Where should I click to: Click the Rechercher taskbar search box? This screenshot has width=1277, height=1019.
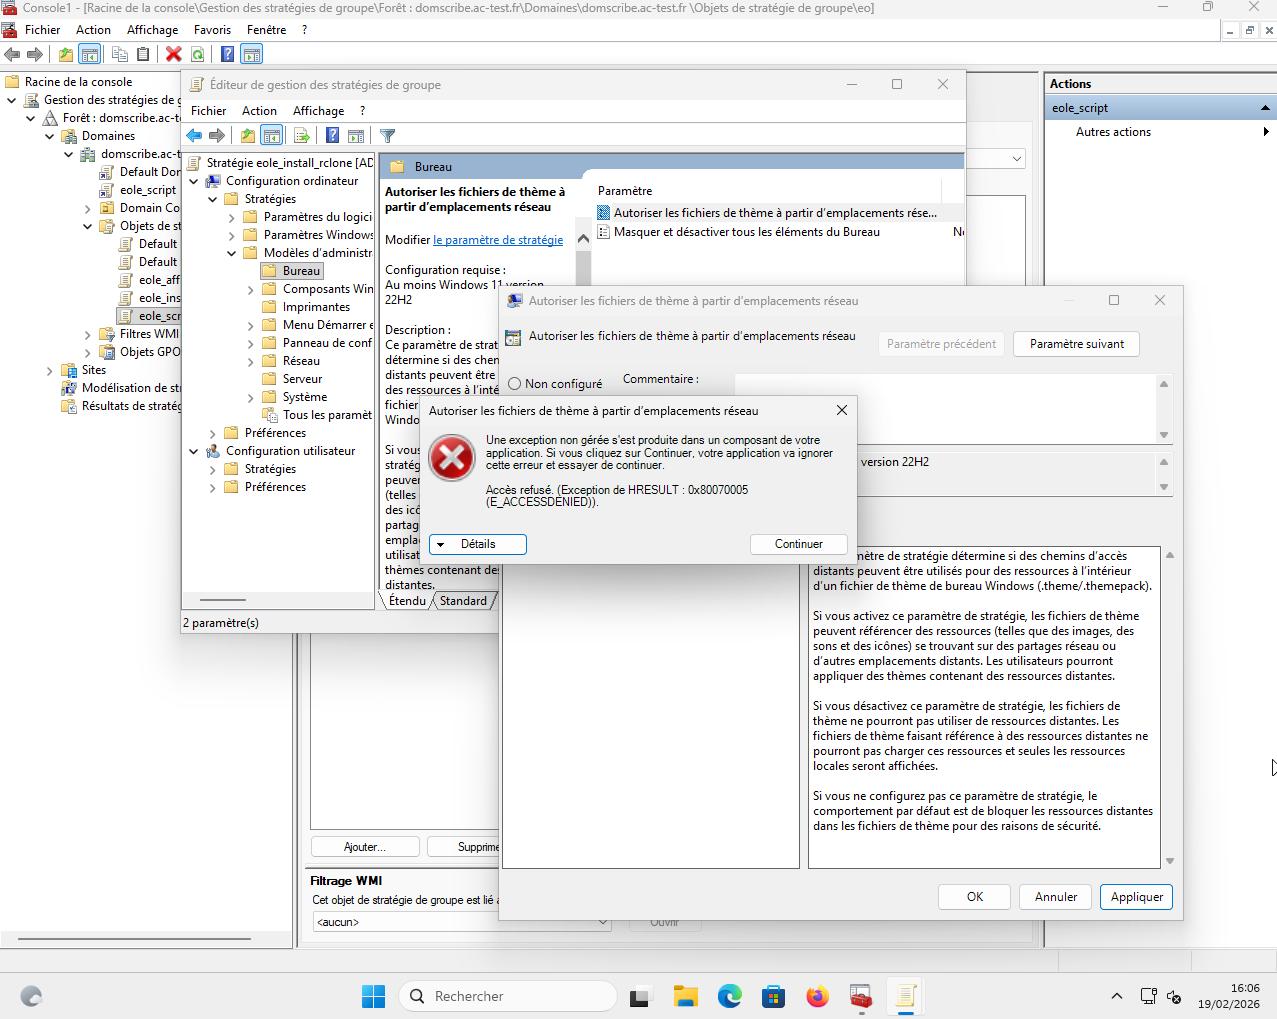click(x=508, y=996)
